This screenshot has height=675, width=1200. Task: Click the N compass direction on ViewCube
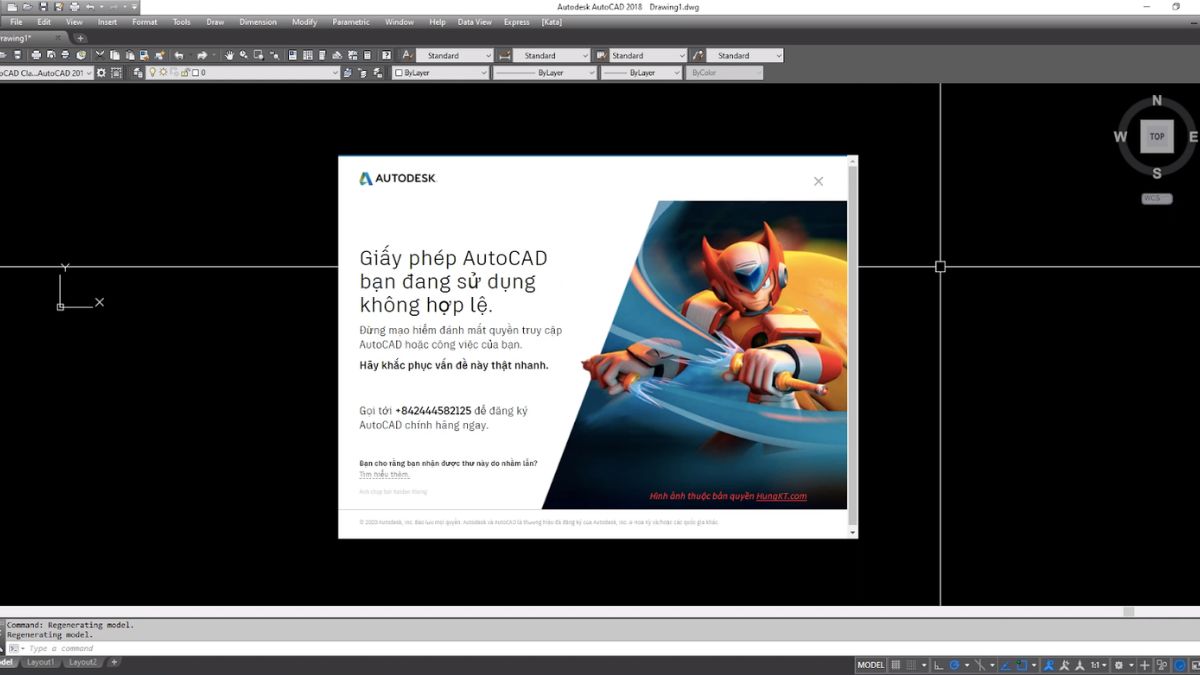1157,100
